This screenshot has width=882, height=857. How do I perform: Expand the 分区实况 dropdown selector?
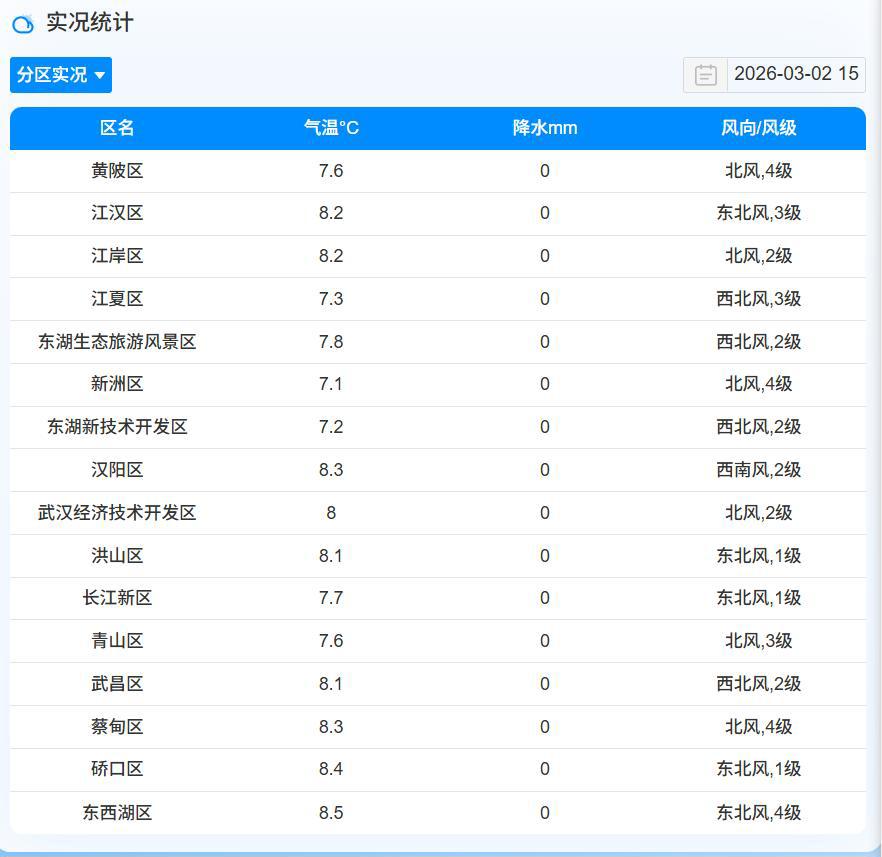click(60, 75)
